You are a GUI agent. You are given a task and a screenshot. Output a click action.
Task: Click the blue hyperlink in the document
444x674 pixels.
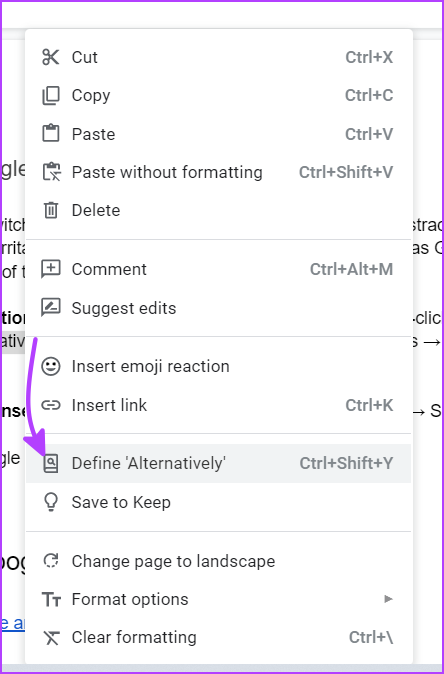(13, 623)
